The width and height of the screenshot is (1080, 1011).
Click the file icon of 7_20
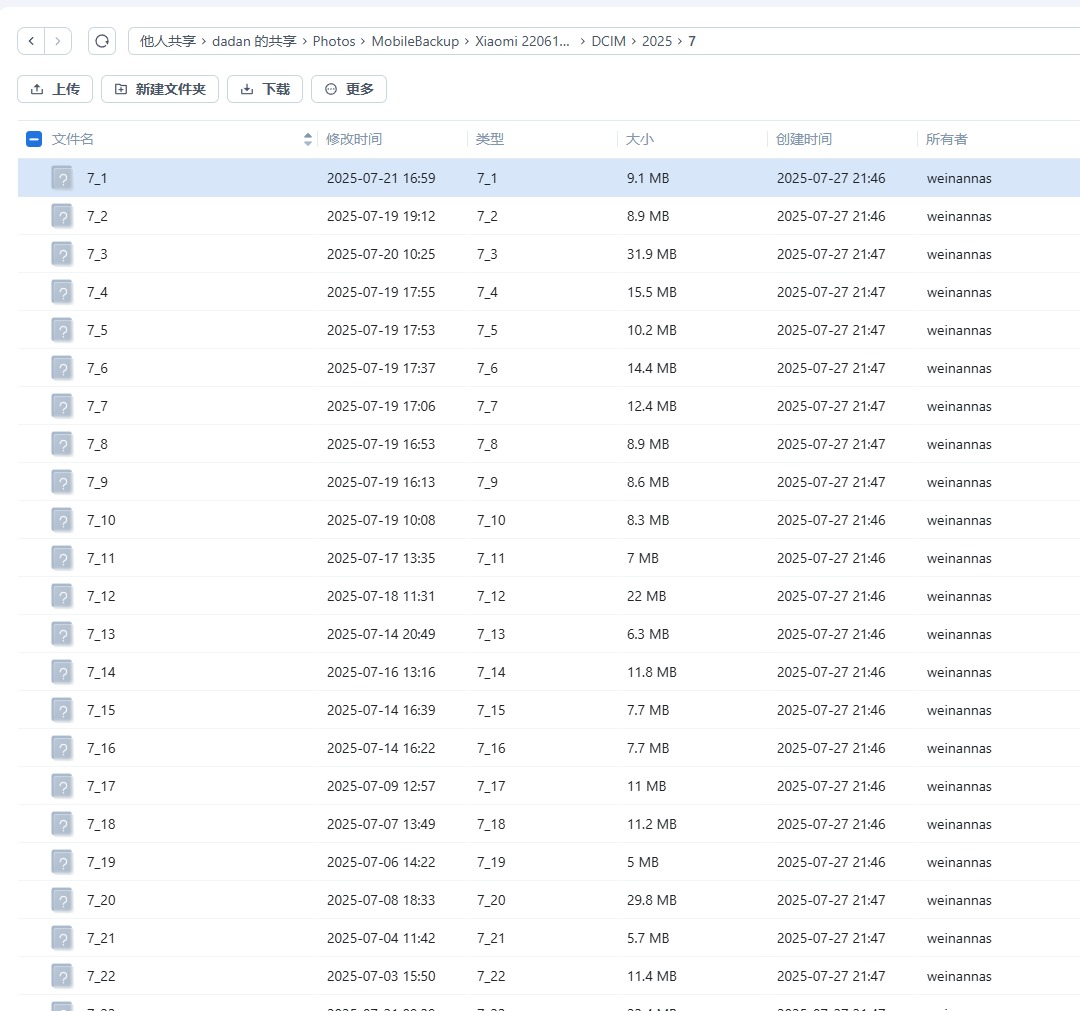[x=62, y=900]
